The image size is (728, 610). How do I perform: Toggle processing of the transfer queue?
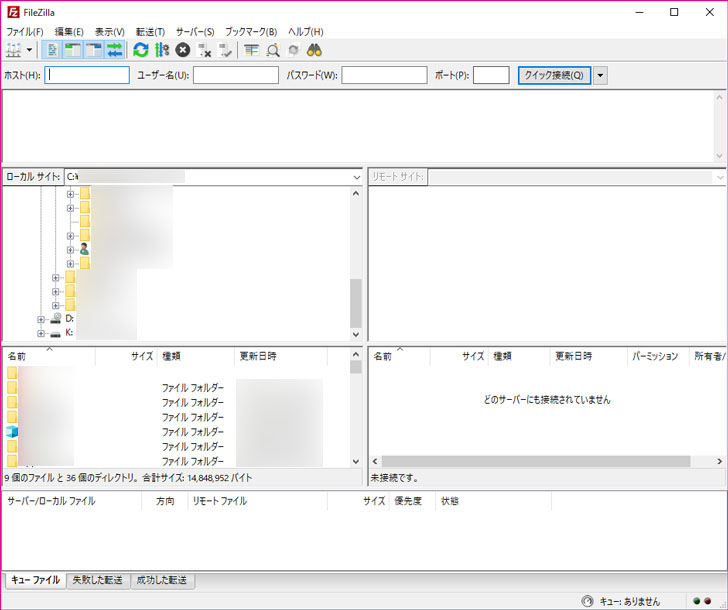click(162, 50)
